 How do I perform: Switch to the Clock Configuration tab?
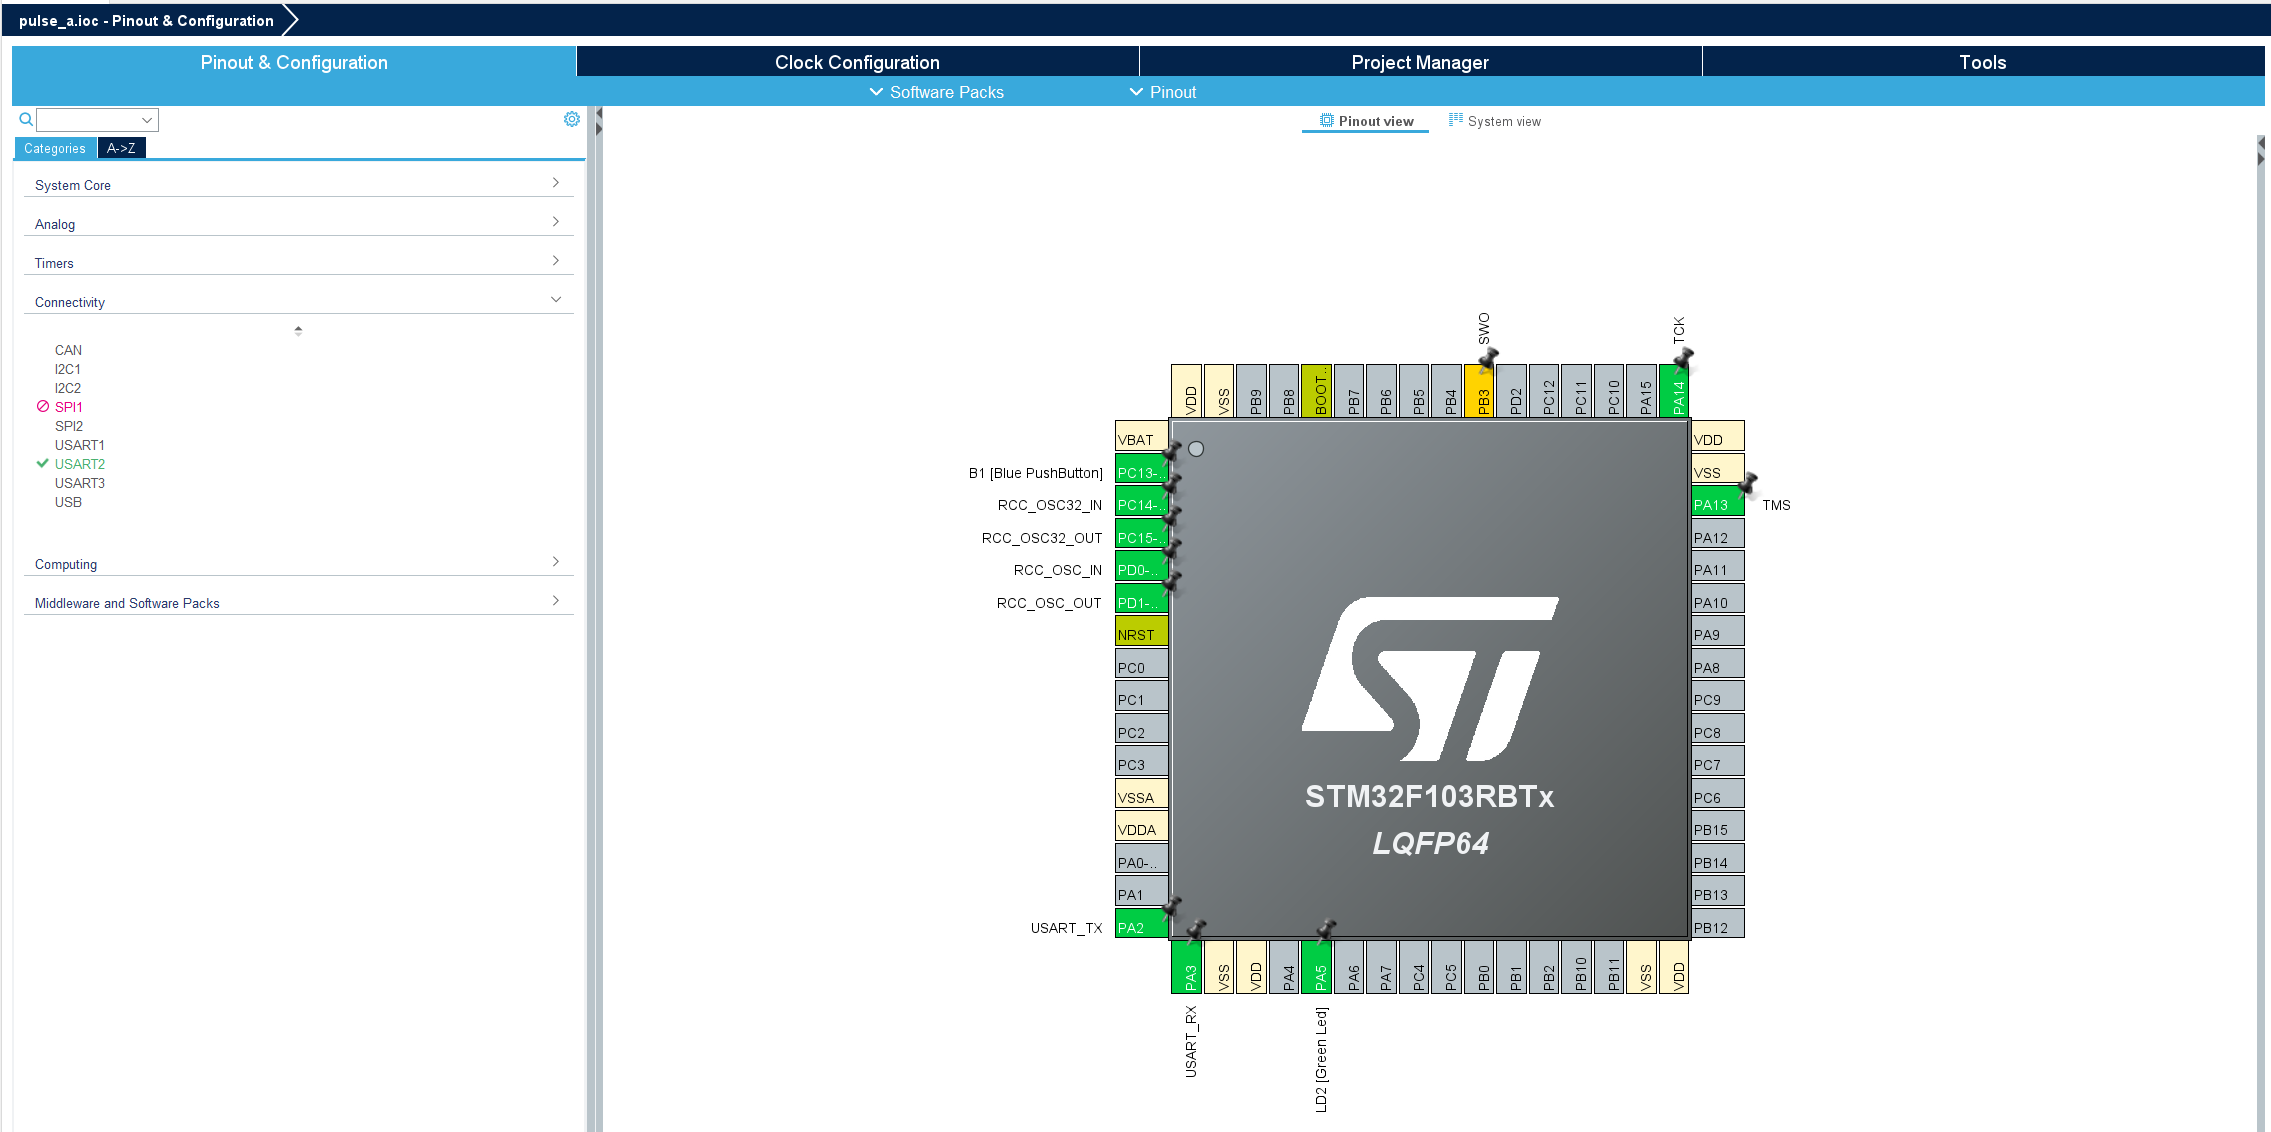coord(857,62)
